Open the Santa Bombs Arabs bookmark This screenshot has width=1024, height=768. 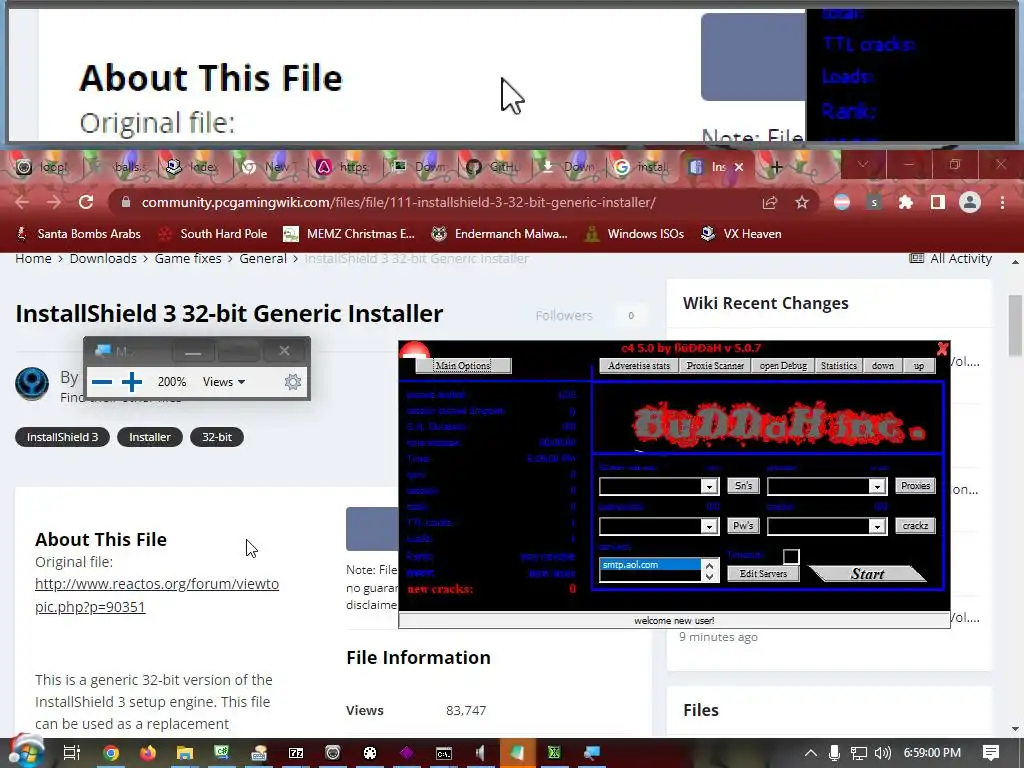point(78,234)
